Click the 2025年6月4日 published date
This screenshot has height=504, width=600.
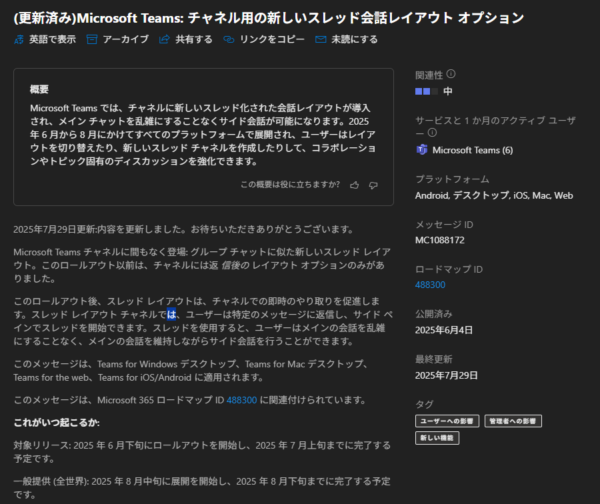(444, 330)
